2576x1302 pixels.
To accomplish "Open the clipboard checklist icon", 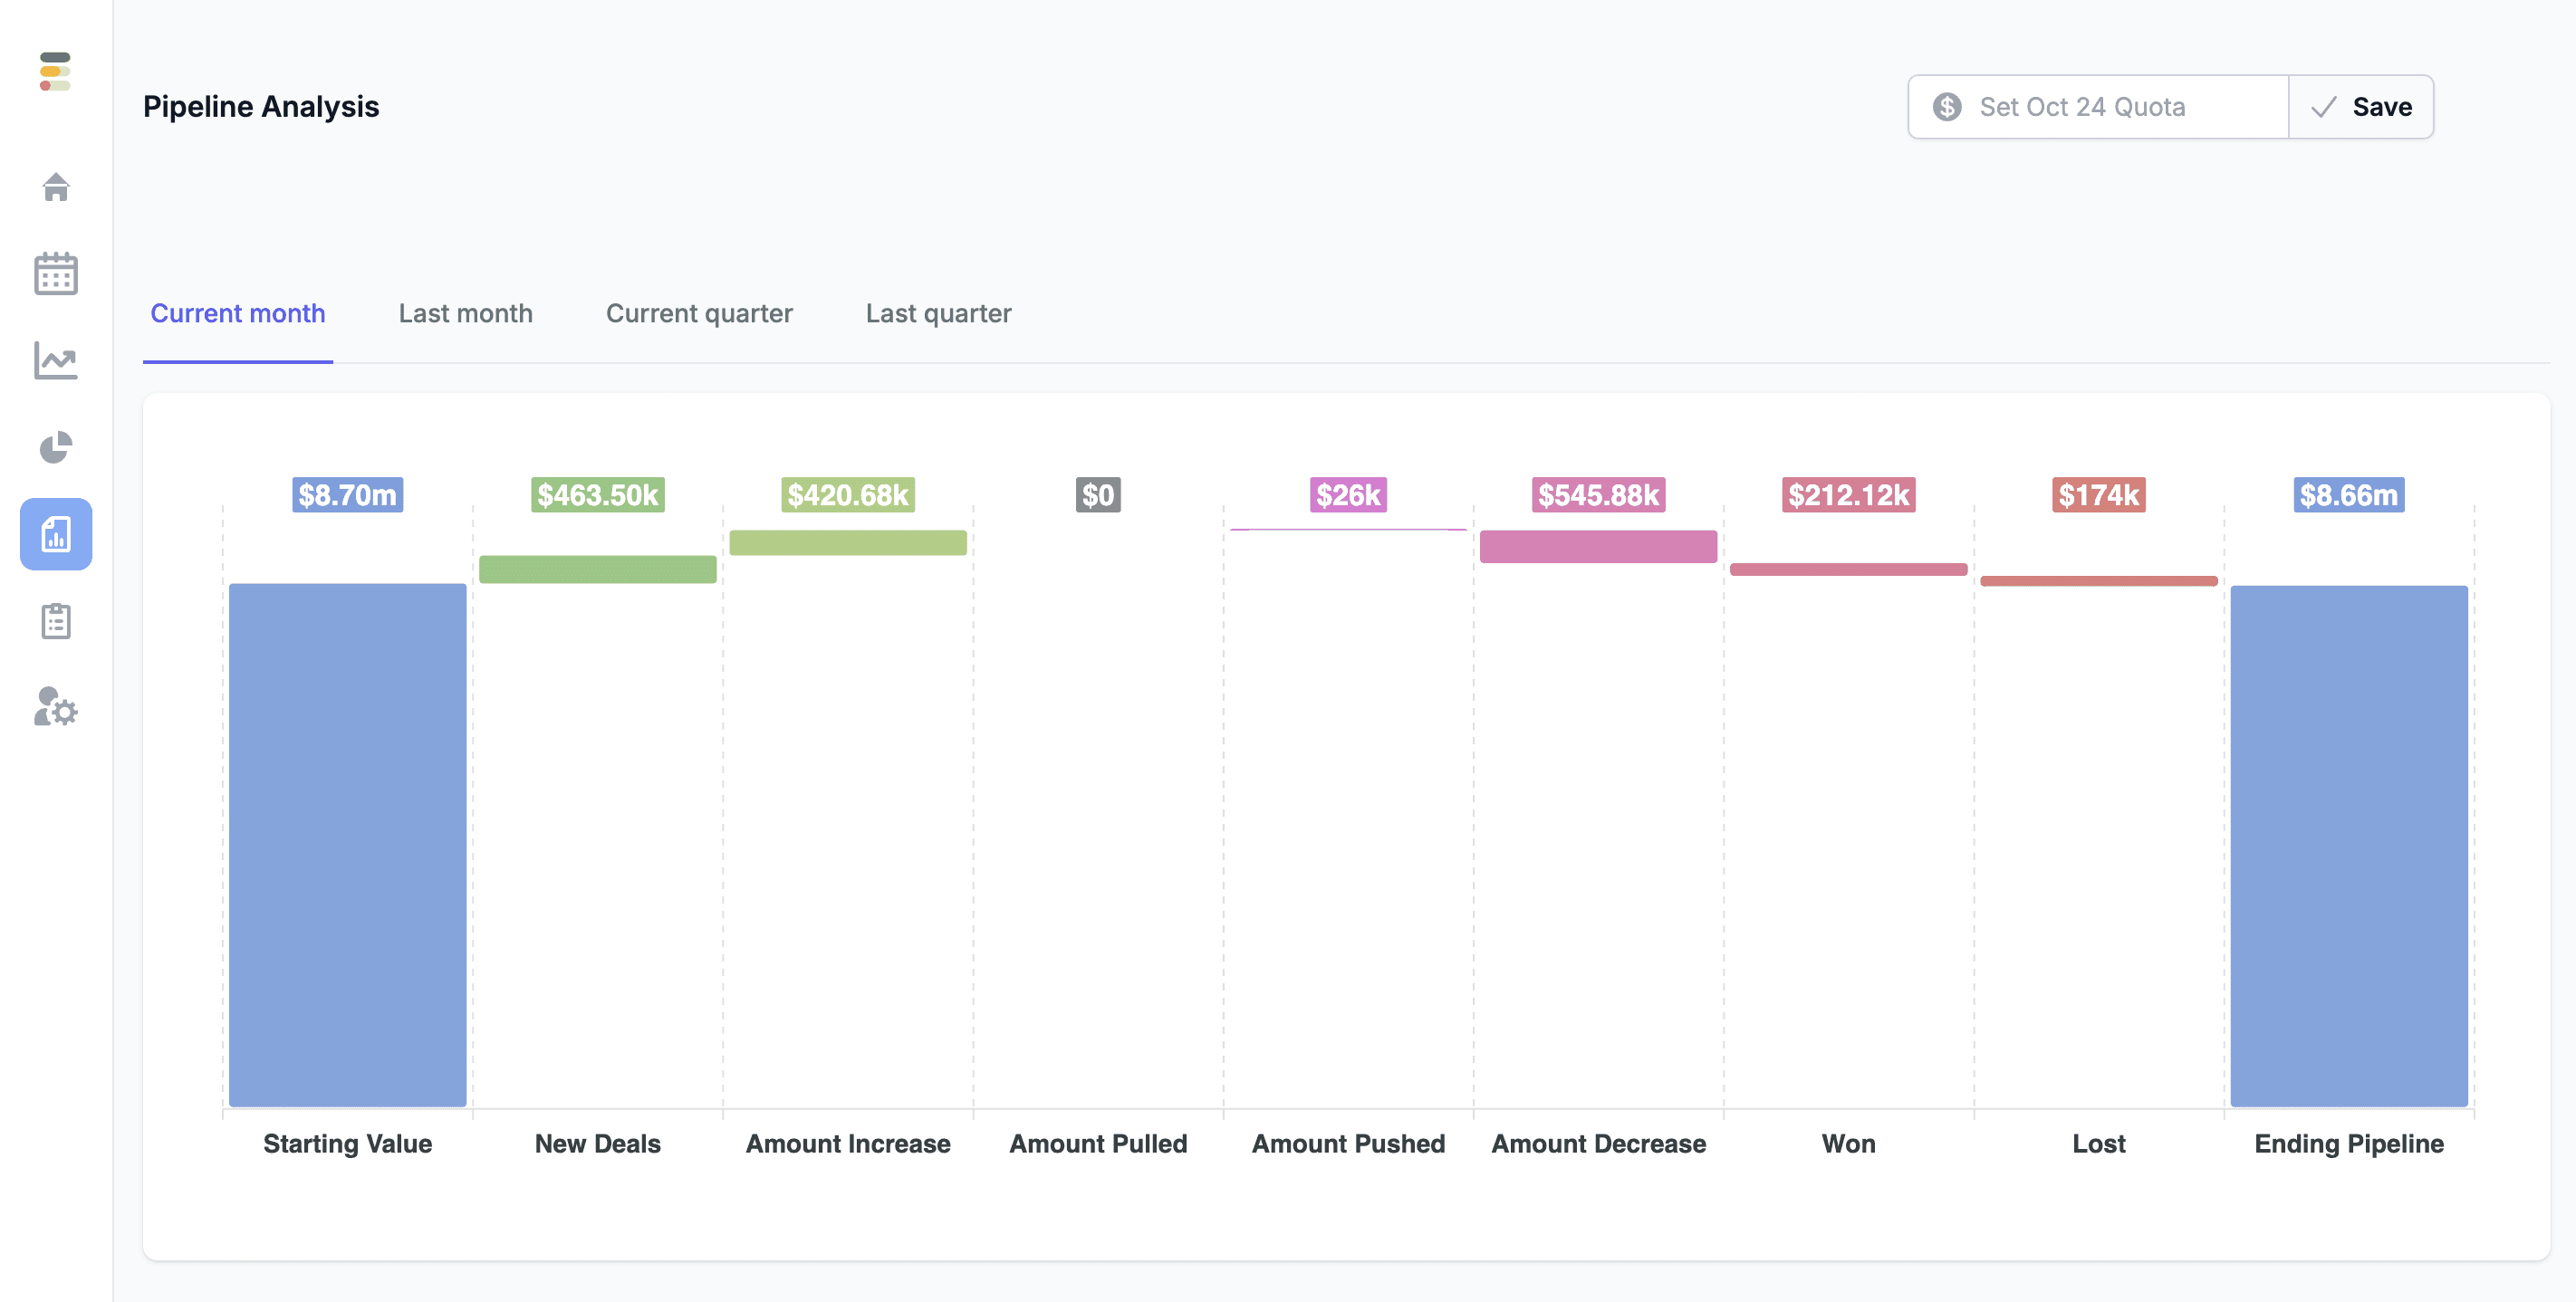I will (56, 621).
